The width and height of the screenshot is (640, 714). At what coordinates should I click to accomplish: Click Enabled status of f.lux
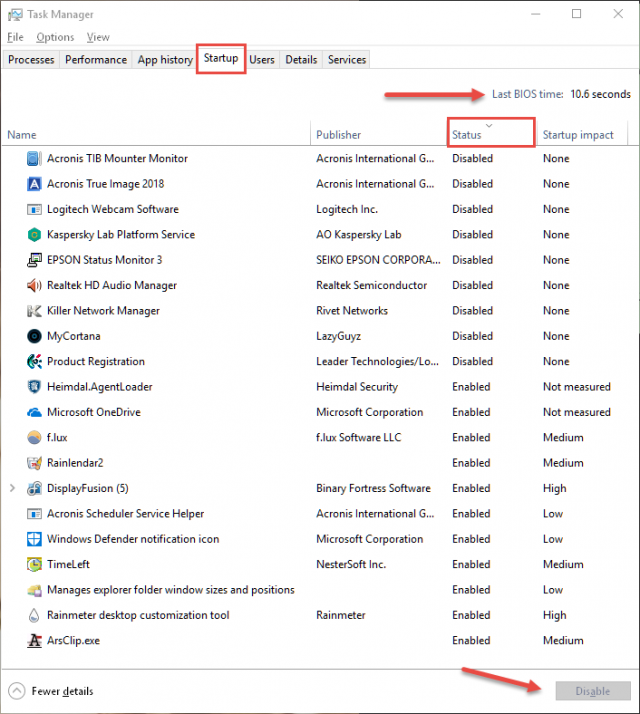471,438
